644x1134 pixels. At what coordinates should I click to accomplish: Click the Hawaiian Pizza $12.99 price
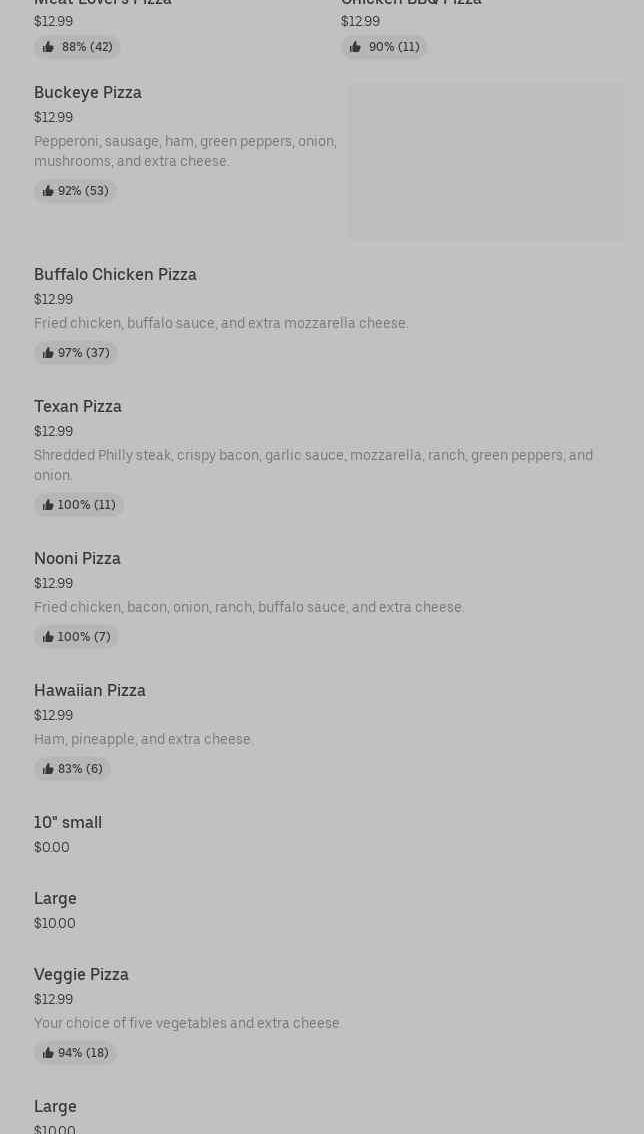[53, 715]
